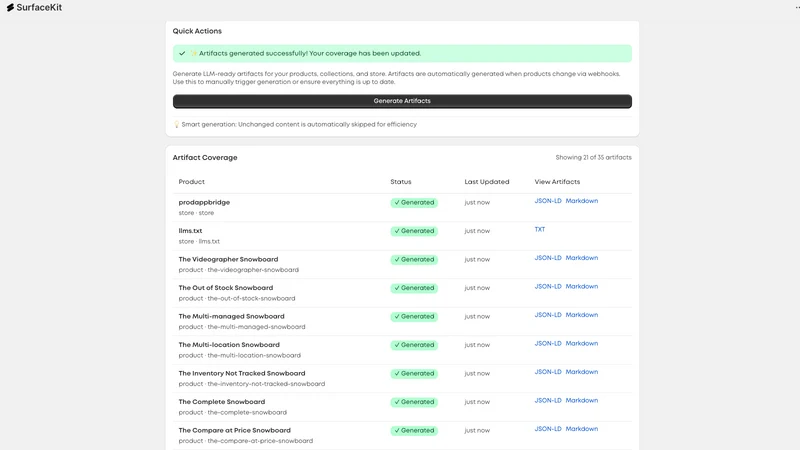
Task: Click Generated badge for The Complete Snowboard
Action: point(414,403)
